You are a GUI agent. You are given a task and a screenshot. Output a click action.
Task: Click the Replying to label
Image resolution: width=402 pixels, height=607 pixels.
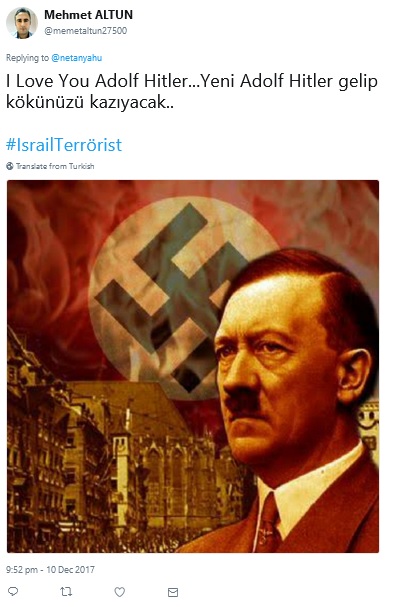tap(27, 58)
